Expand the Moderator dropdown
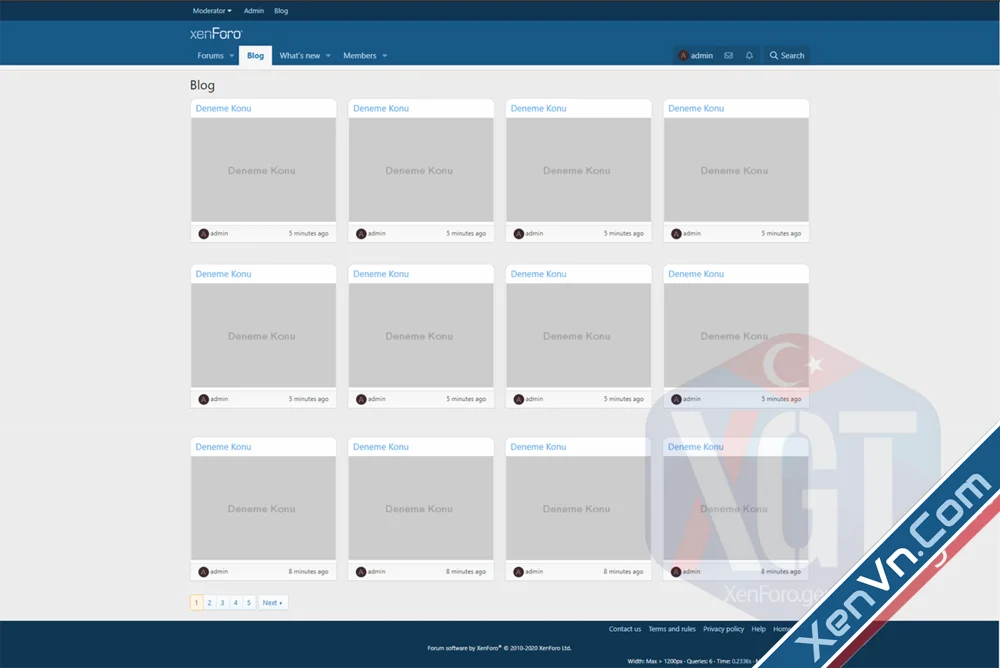 [x=209, y=10]
